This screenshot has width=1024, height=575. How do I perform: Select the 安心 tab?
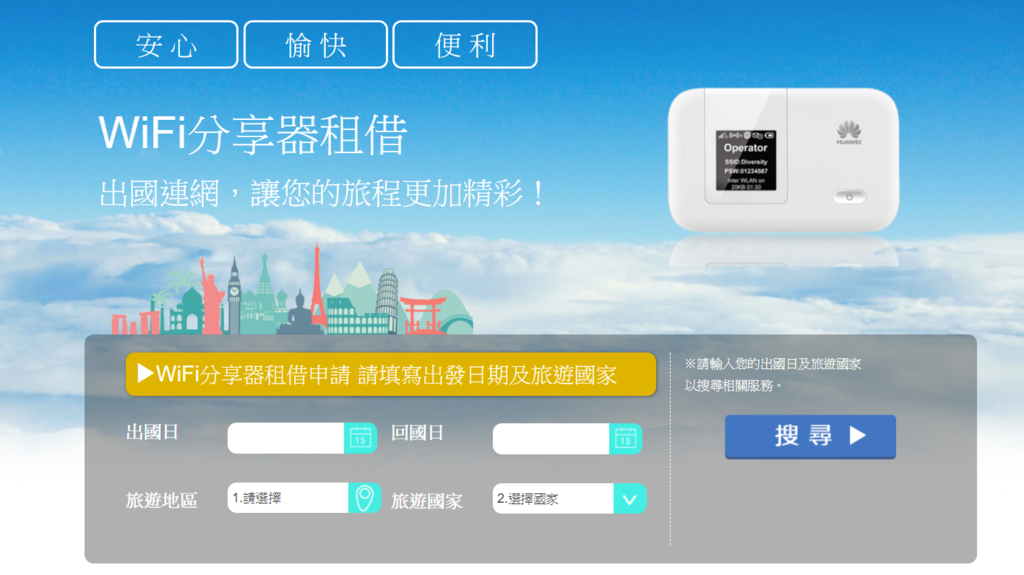coord(166,44)
